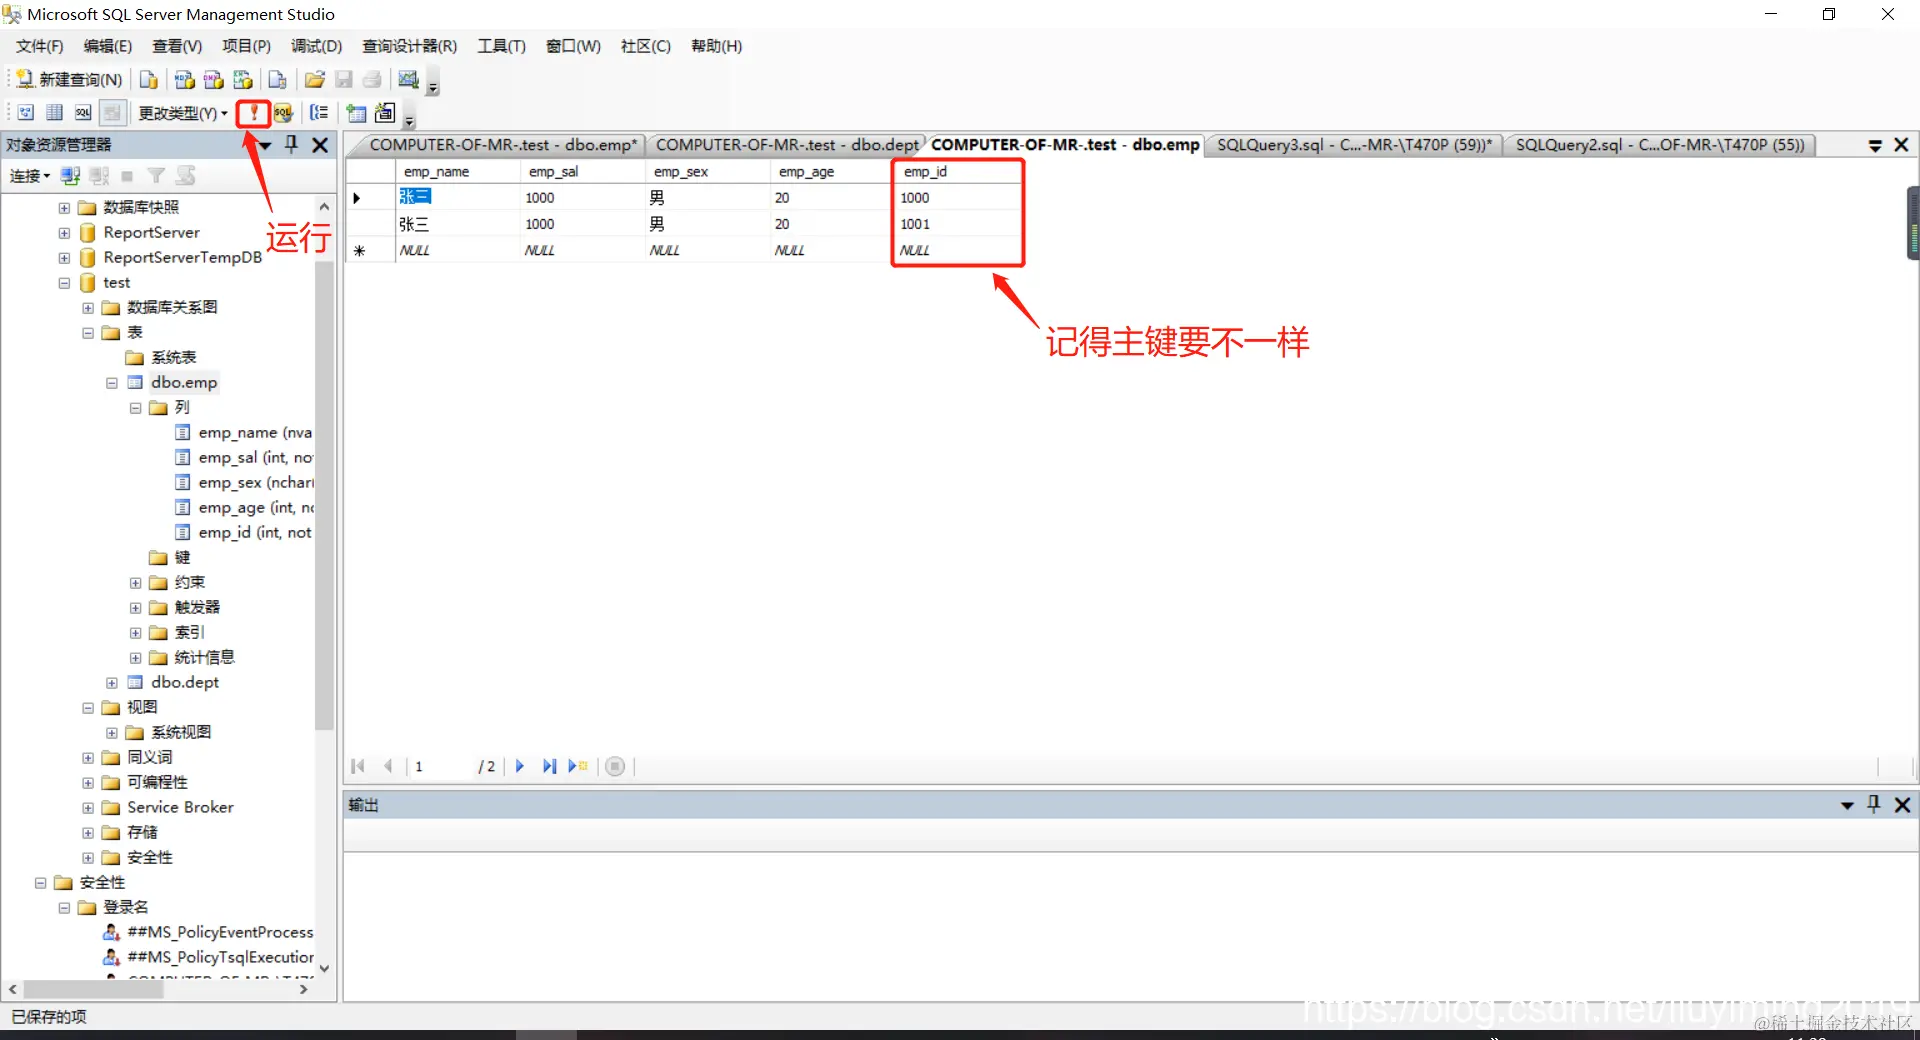Screen dimensions: 1920x1040
Task: Launch Activity Monitor from the toolbar
Action: 408,80
